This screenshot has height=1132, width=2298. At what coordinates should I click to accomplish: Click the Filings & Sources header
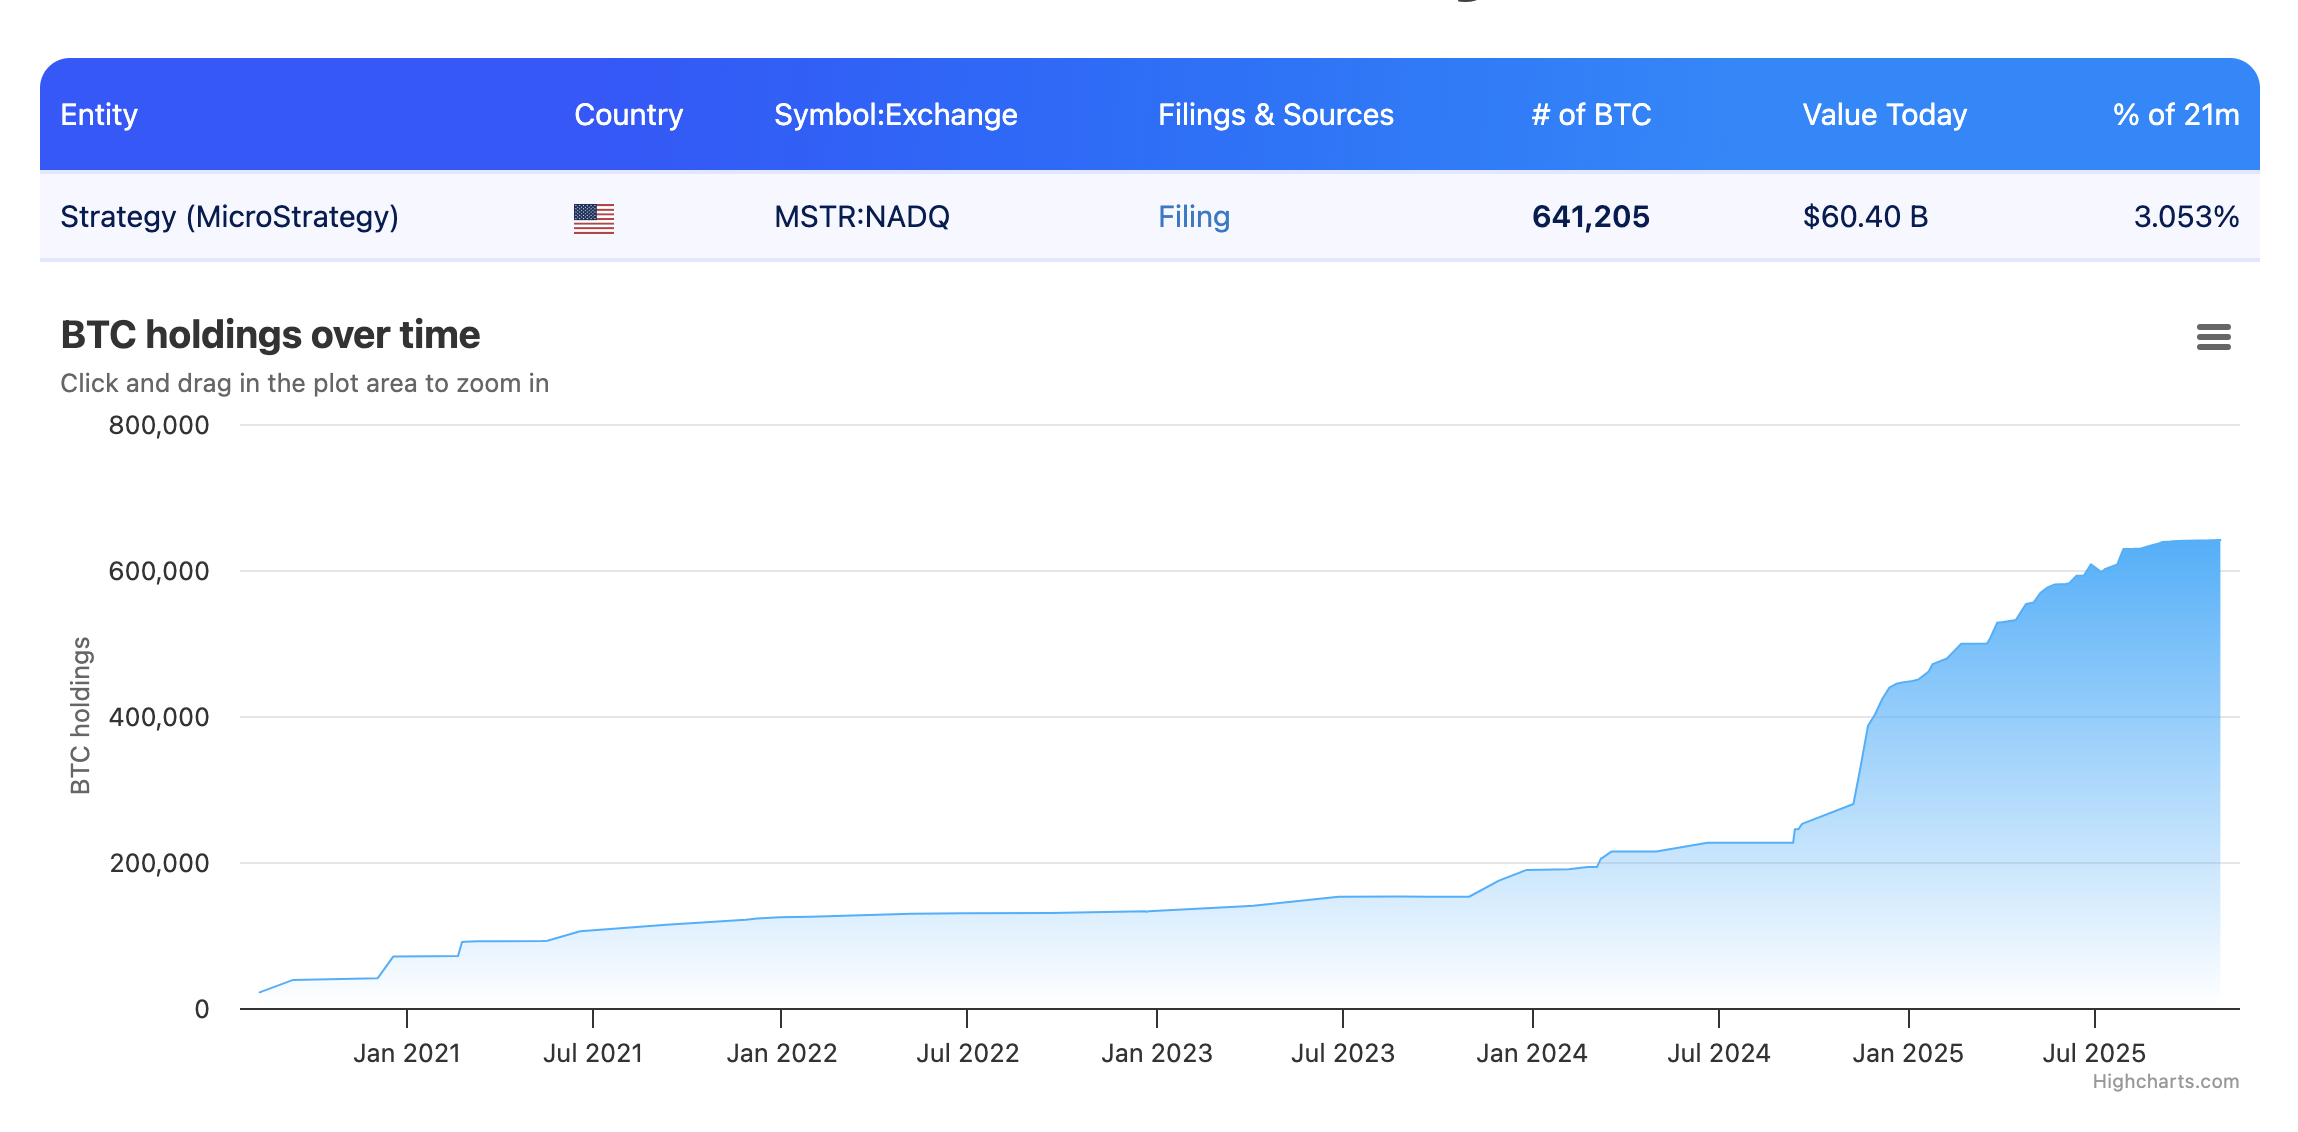pyautogui.click(x=1275, y=115)
